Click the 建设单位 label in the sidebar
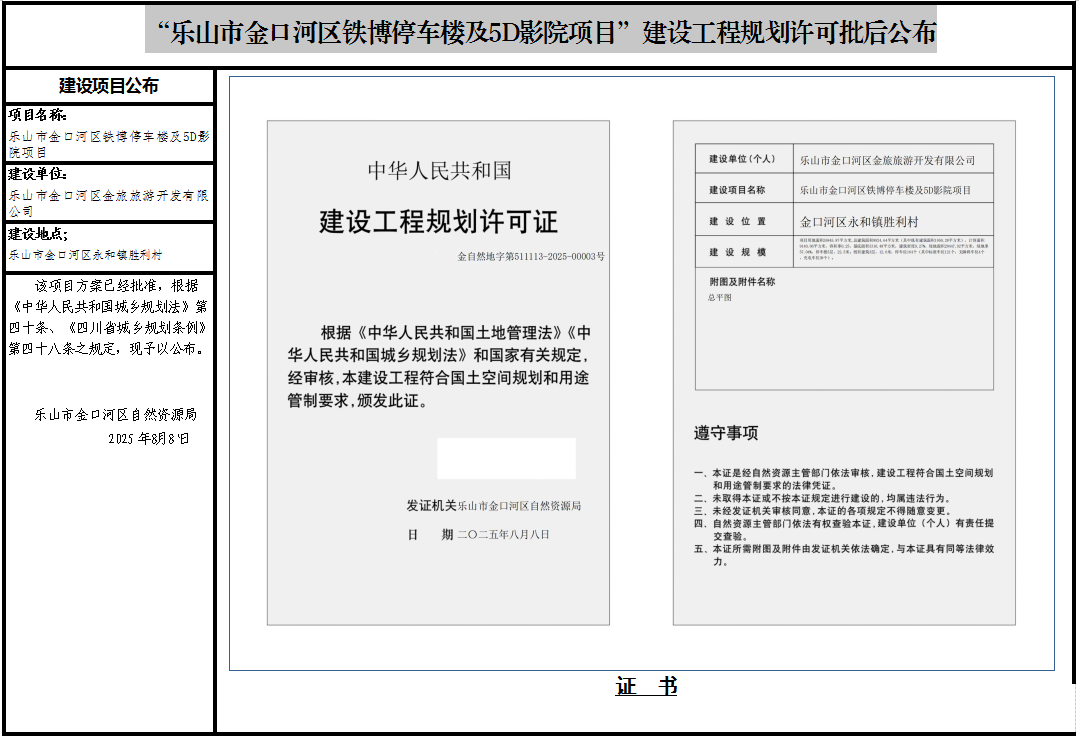Image resolution: width=1079 pixels, height=737 pixels. (38, 174)
